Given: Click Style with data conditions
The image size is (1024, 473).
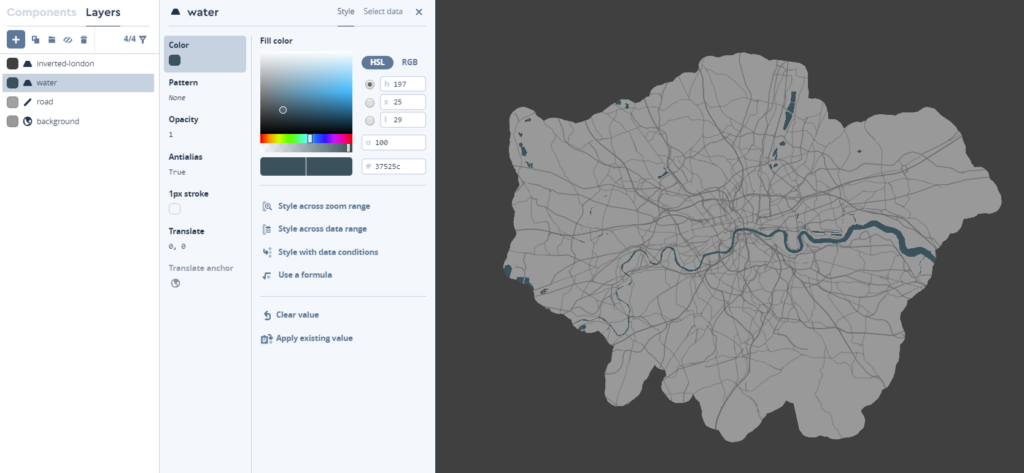Looking at the screenshot, I should 327,252.
